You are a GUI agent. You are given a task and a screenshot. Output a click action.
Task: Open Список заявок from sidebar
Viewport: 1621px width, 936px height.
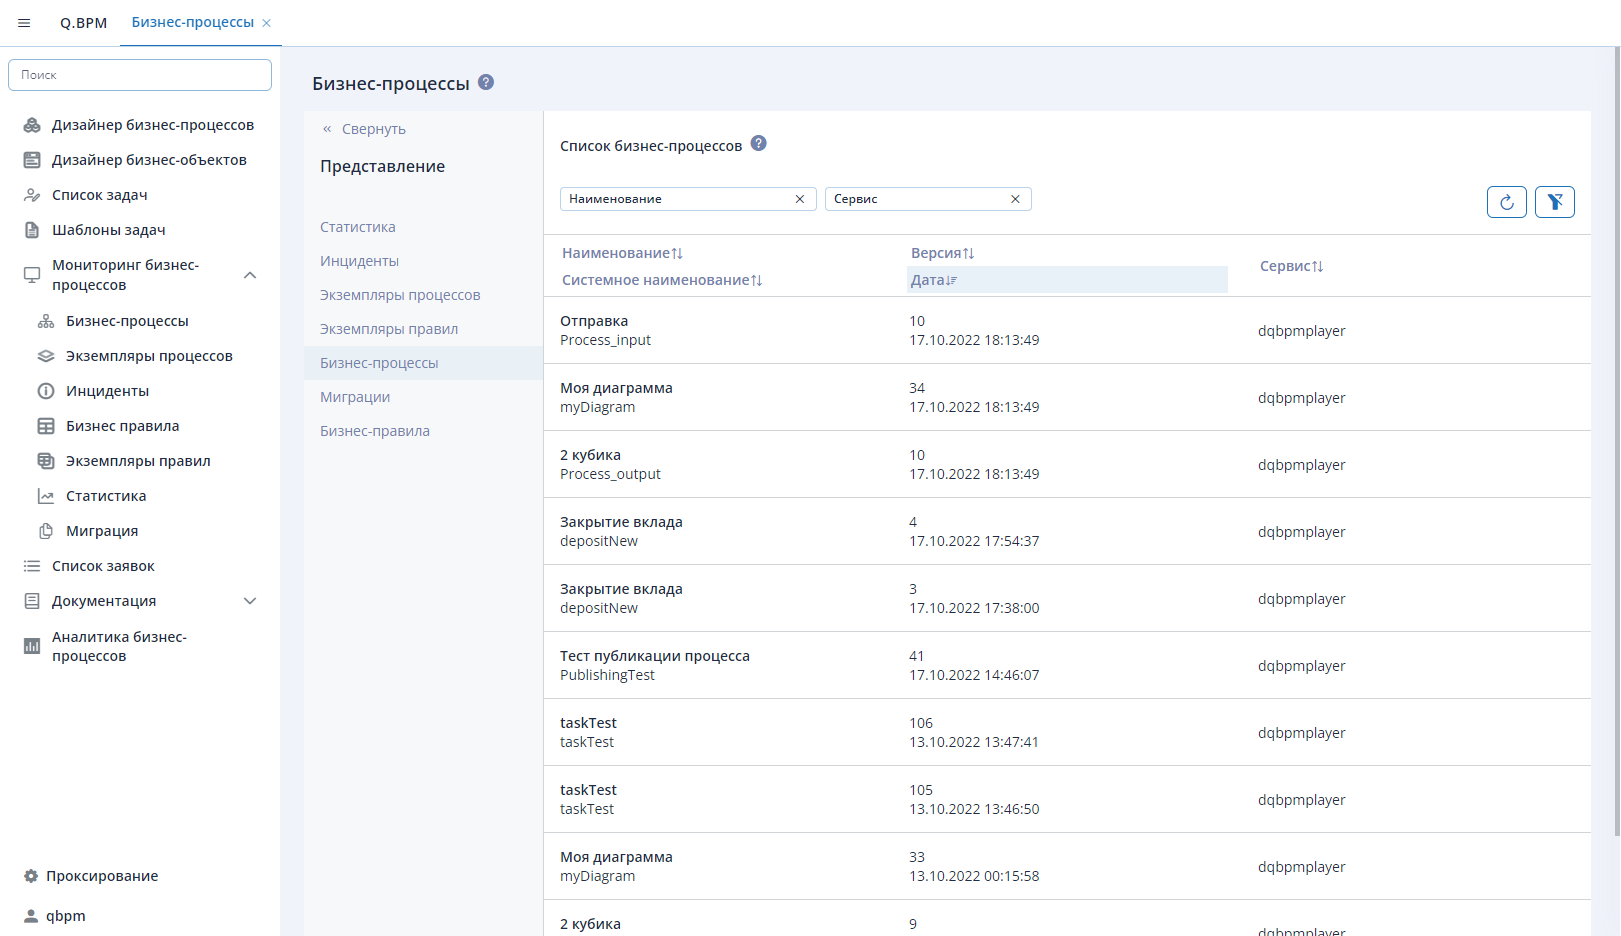coord(103,566)
